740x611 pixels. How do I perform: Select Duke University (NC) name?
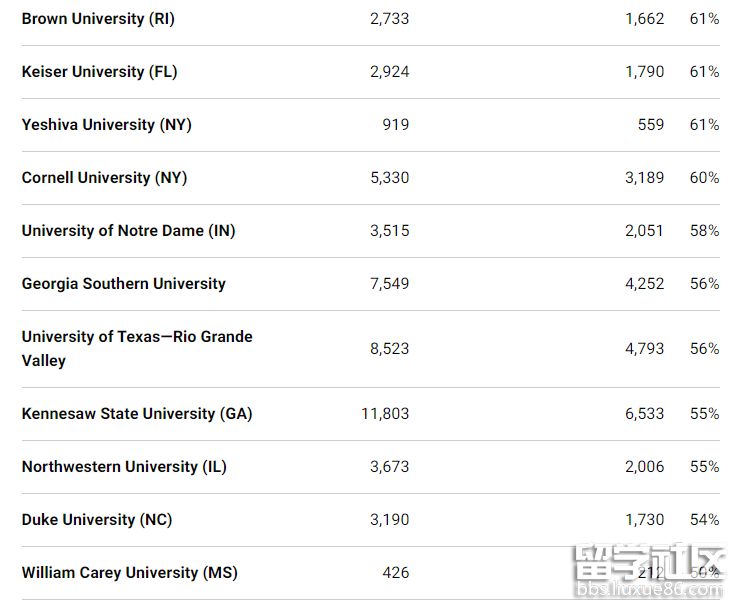click(x=97, y=520)
